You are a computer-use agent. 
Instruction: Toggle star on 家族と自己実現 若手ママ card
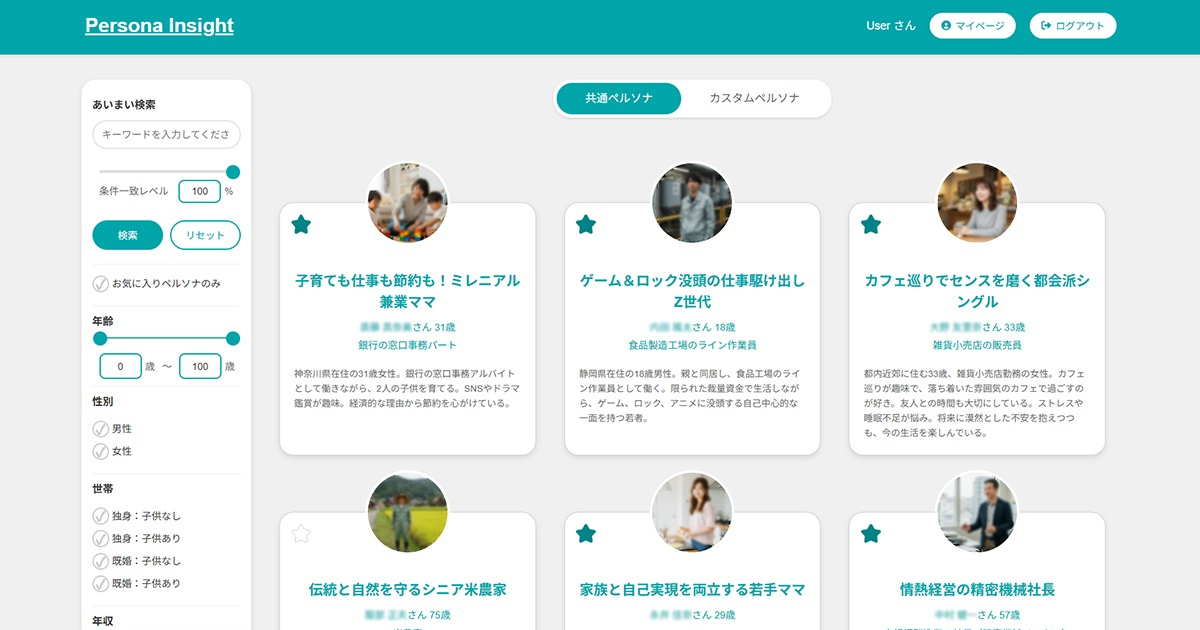point(586,534)
